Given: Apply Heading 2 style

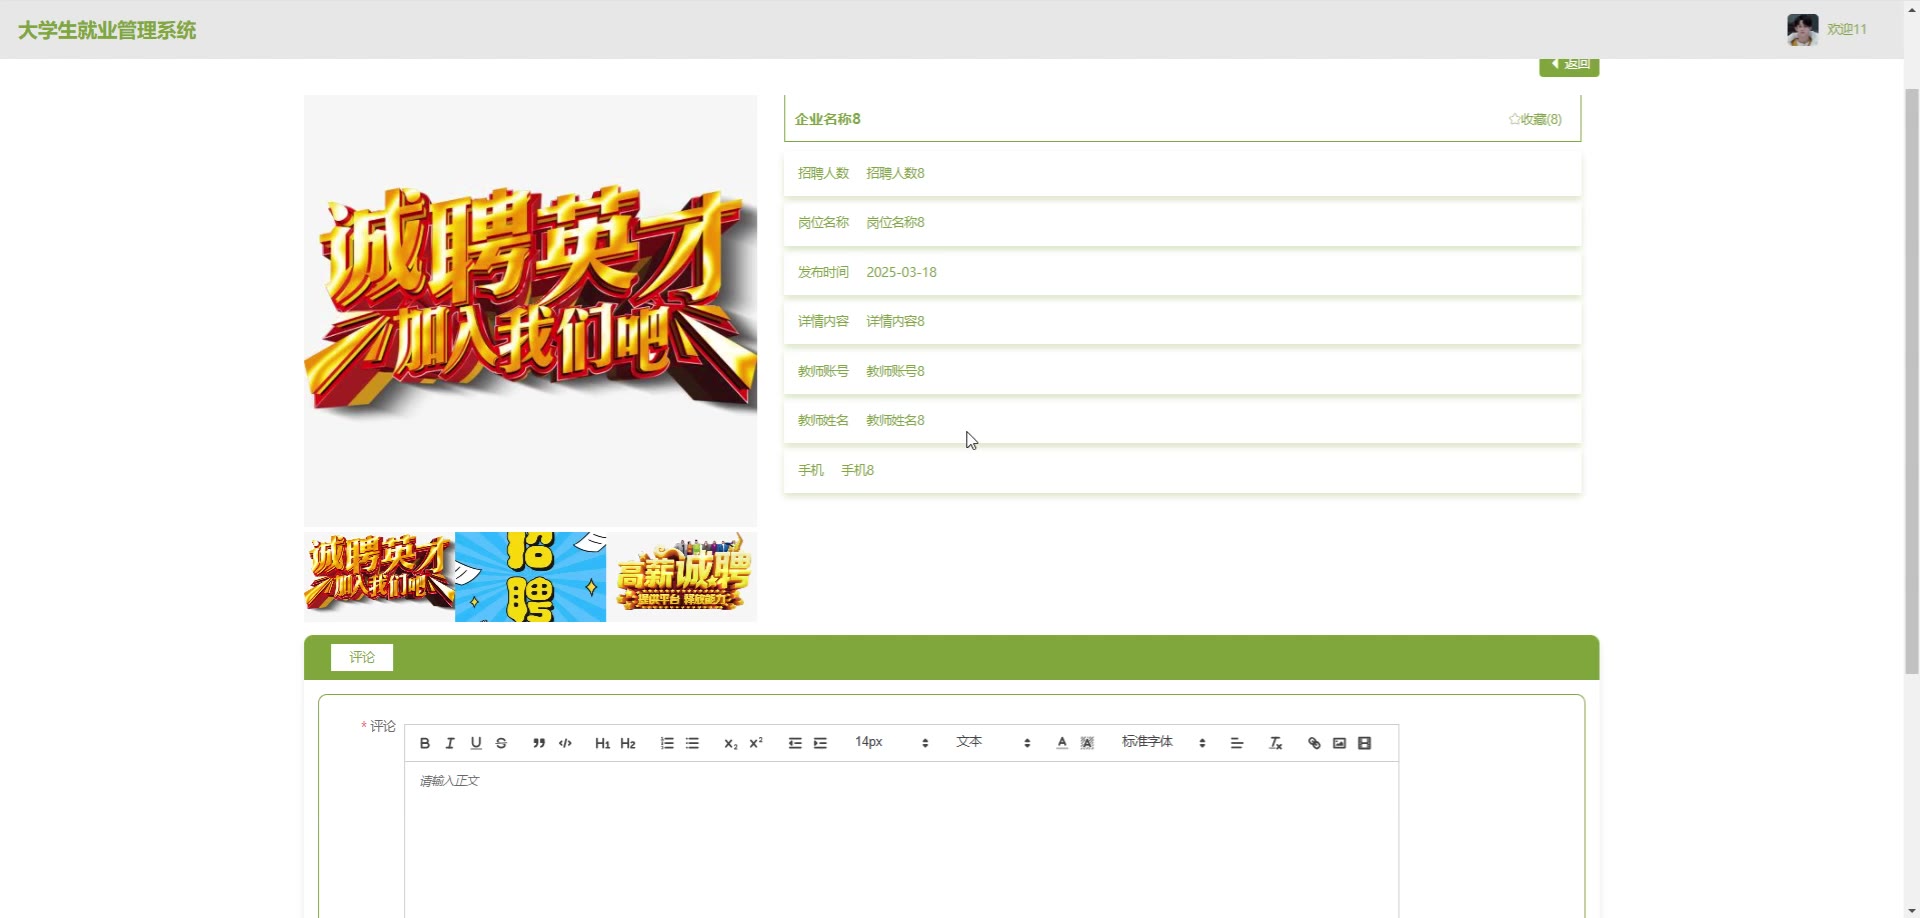Looking at the screenshot, I should coord(628,743).
